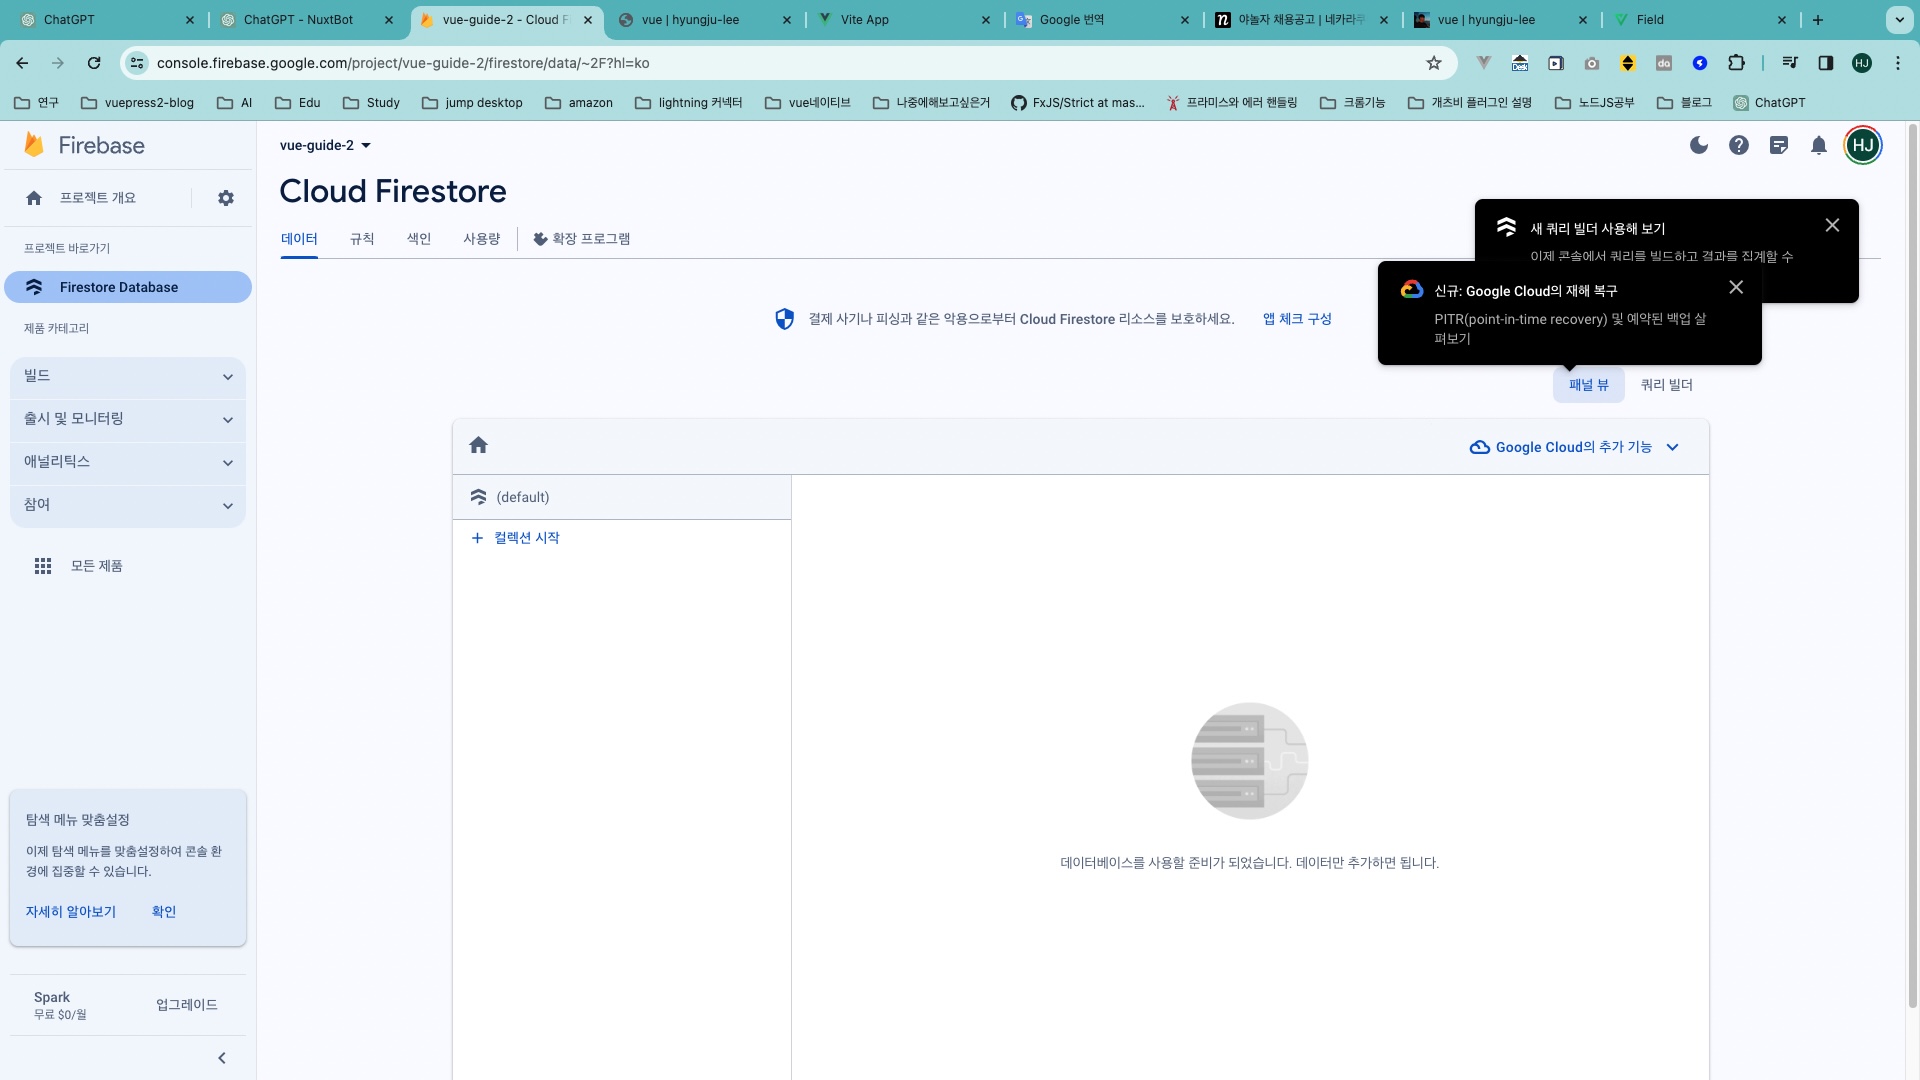
Task: Select the 규칙 tab
Action: point(362,239)
